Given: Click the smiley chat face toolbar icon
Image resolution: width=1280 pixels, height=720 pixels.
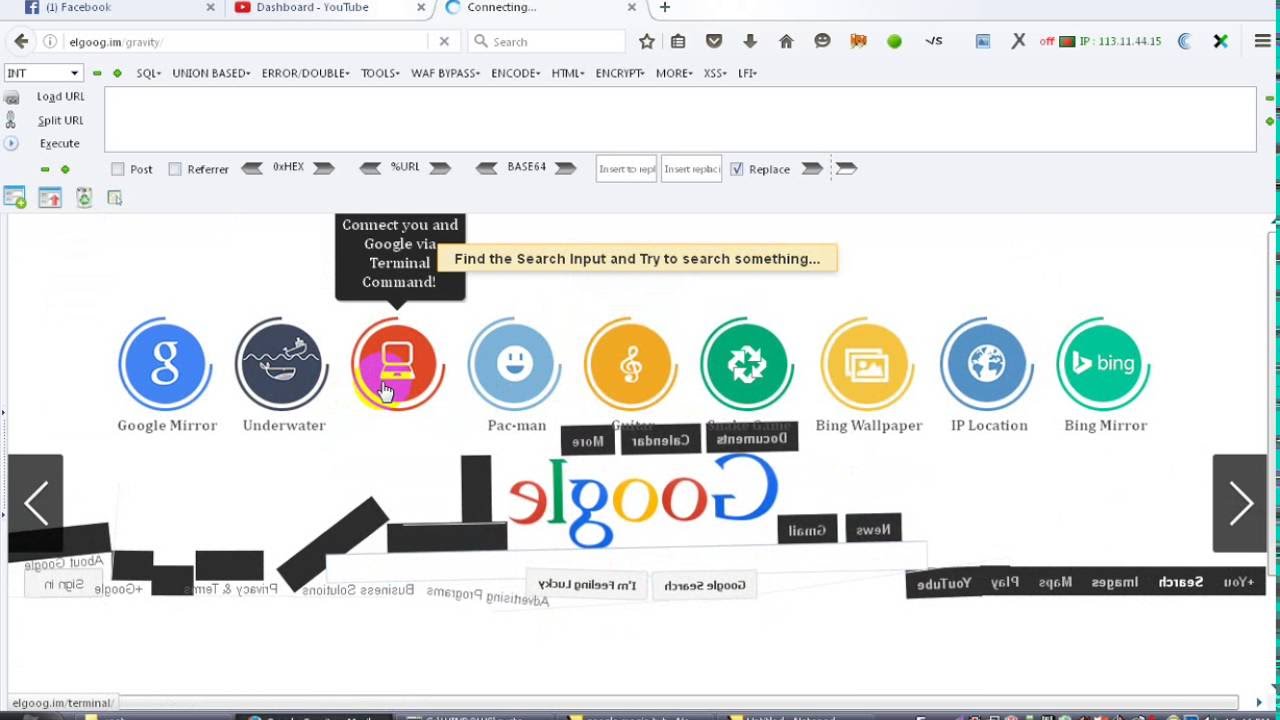Looking at the screenshot, I should pos(822,41).
